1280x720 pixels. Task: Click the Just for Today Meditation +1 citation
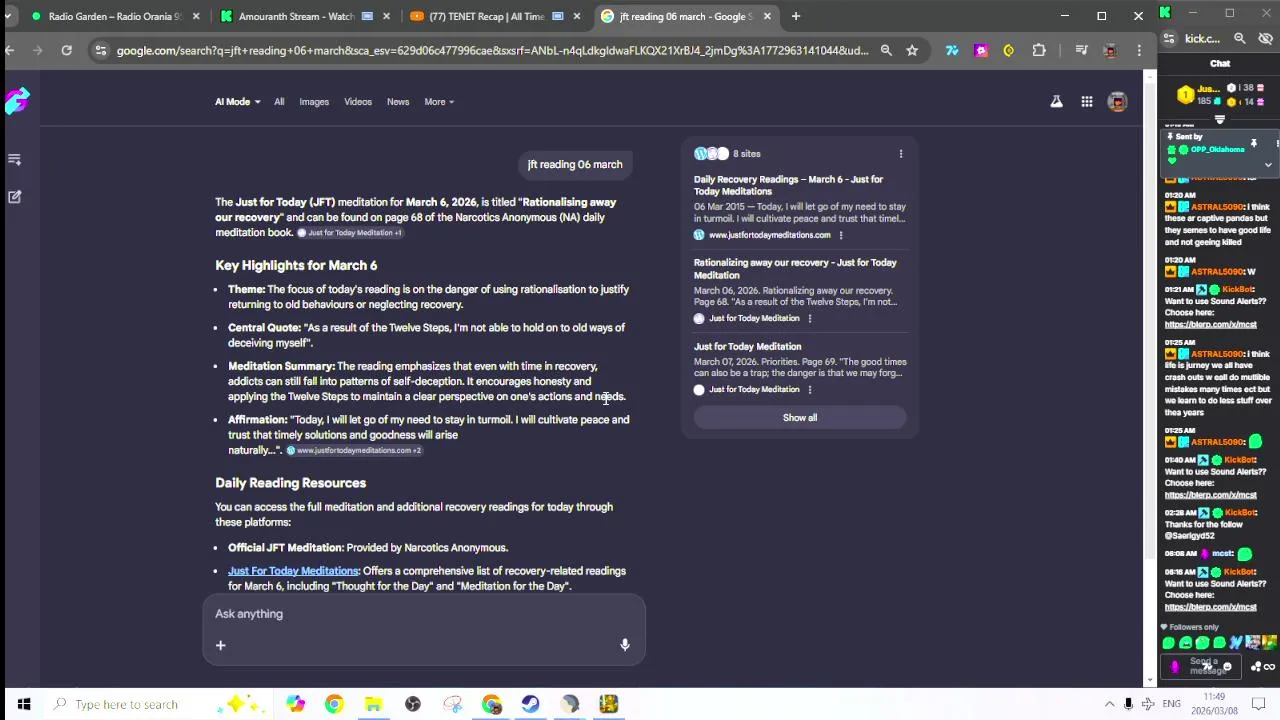point(350,233)
